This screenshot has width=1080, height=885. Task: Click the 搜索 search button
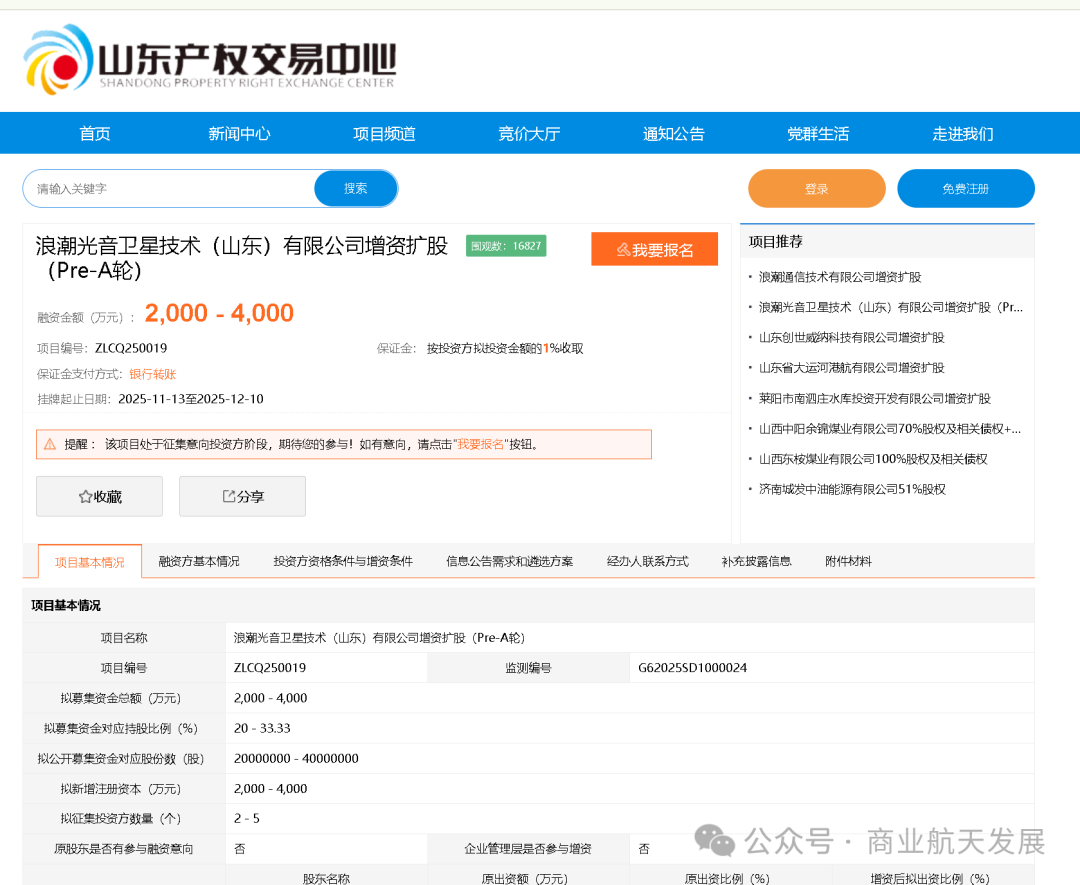click(x=355, y=188)
